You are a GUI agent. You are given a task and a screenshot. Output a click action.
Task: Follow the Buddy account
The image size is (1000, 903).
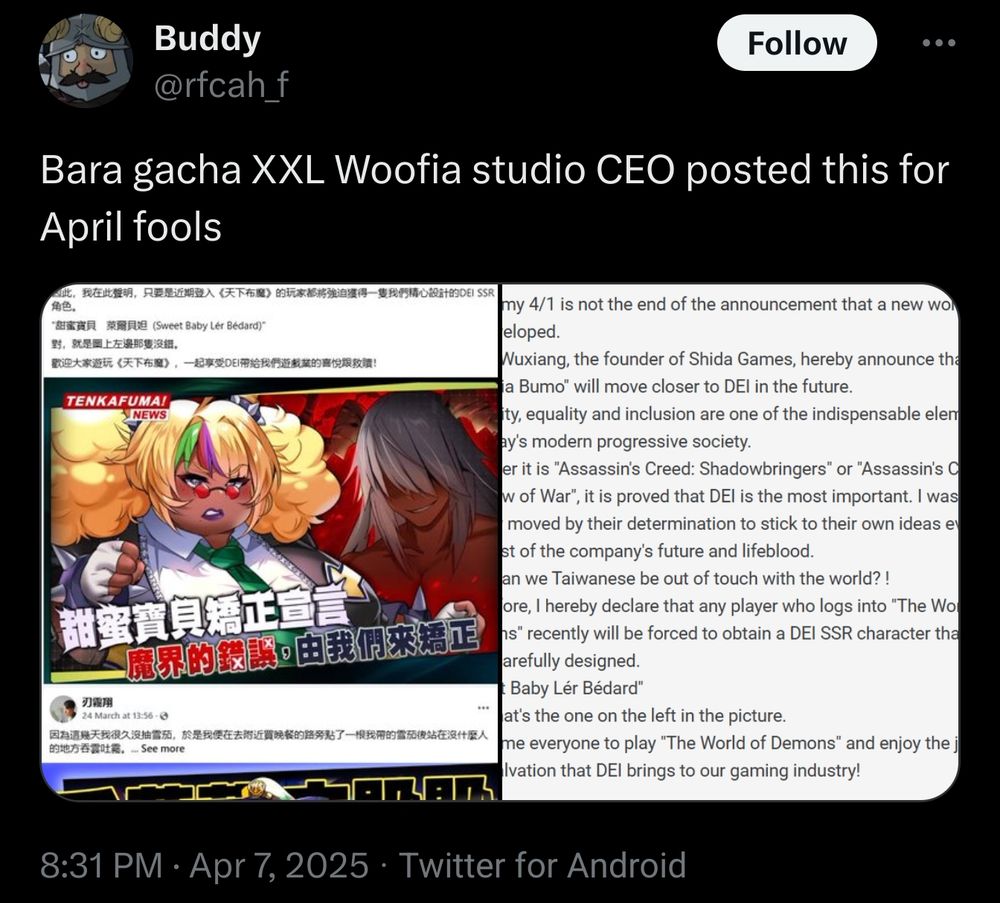tap(797, 43)
